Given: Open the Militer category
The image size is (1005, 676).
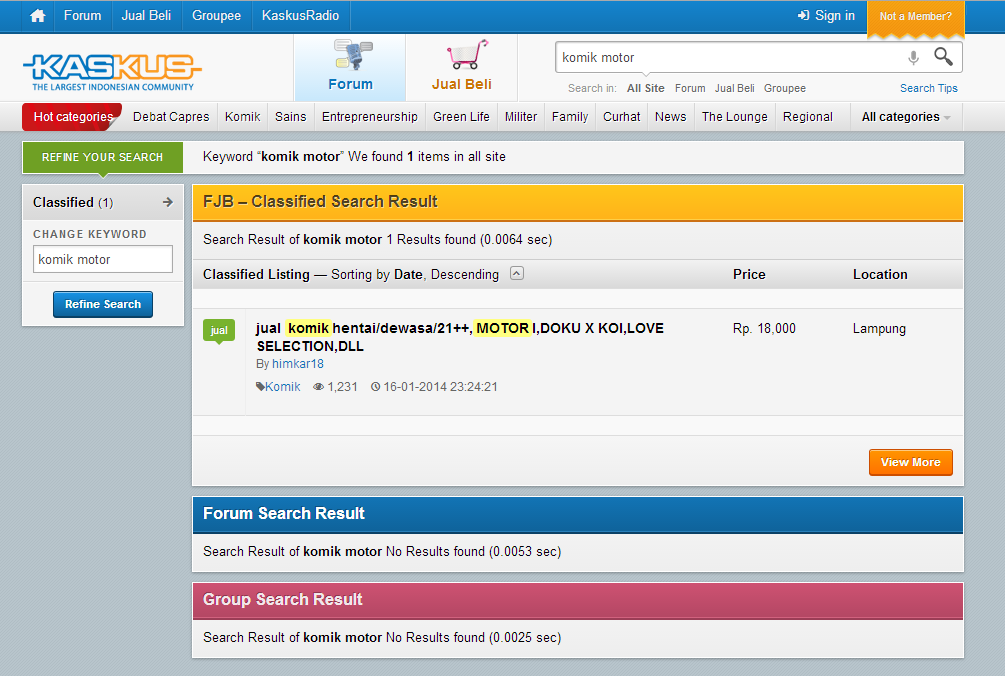Looking at the screenshot, I should [520, 117].
